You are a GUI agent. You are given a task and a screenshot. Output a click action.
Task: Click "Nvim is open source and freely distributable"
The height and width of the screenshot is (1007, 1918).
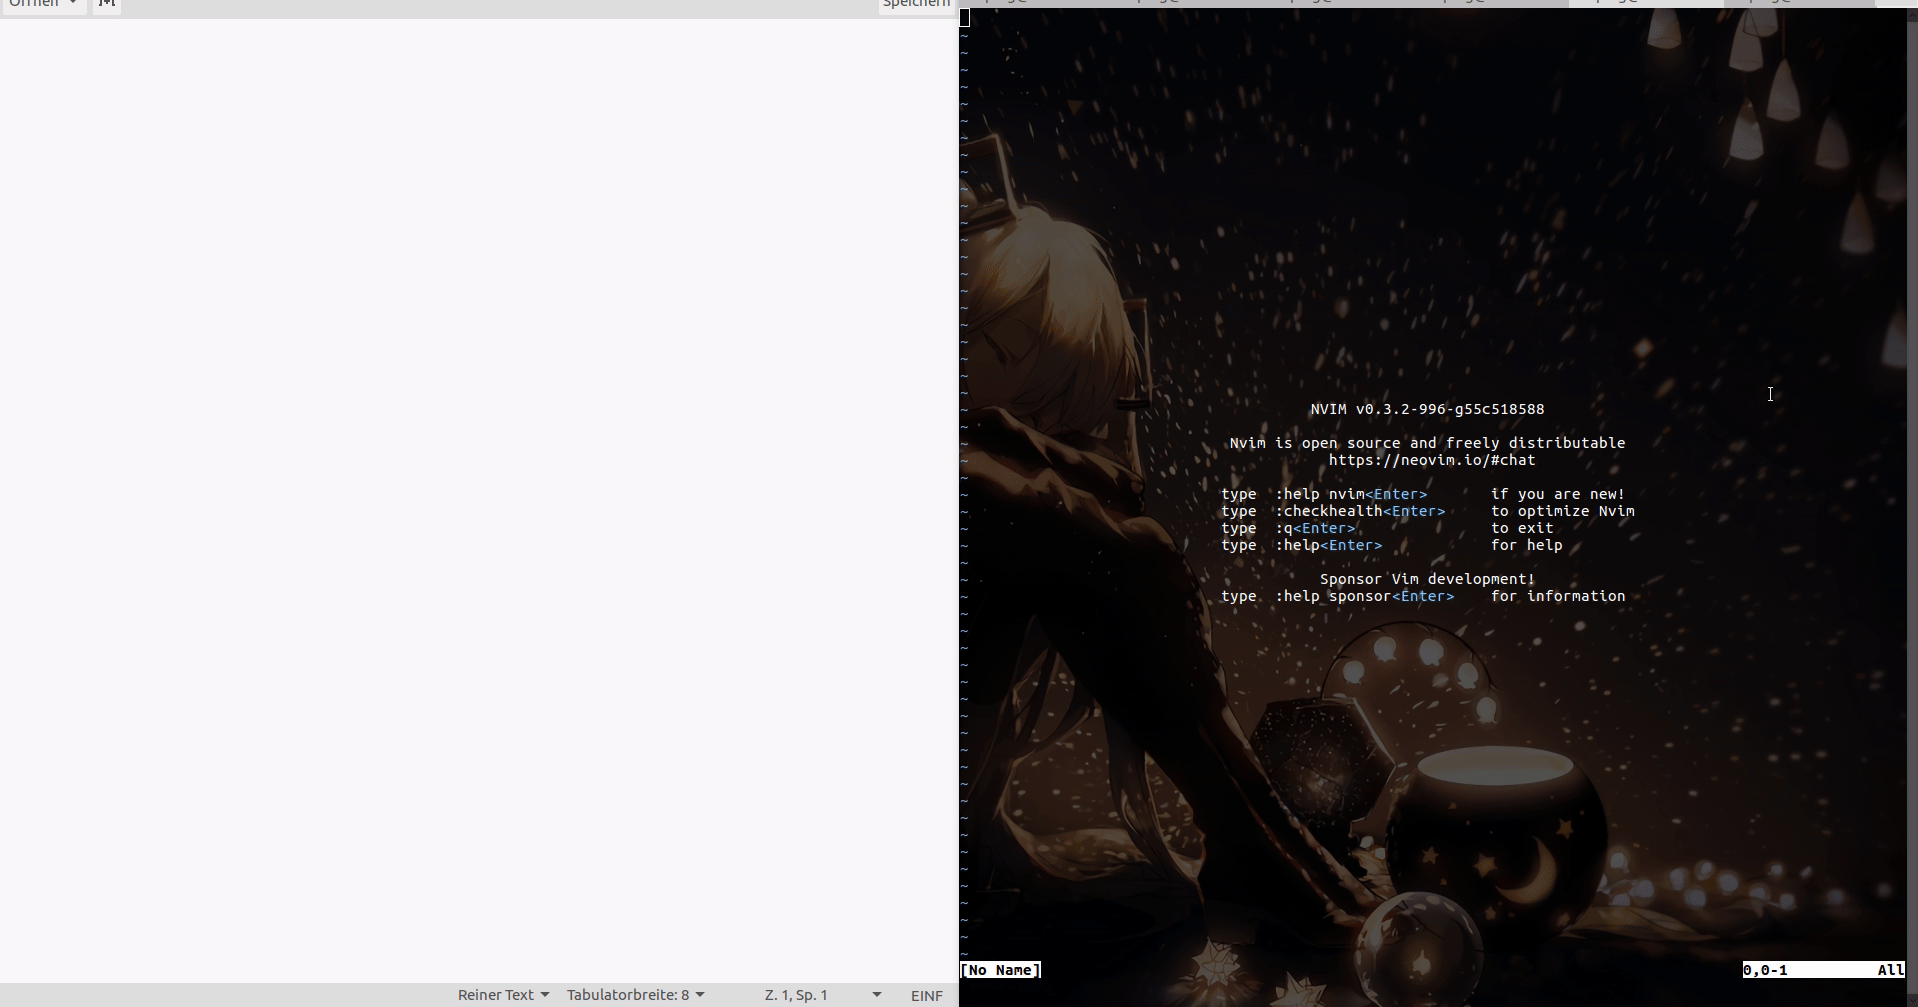click(1427, 443)
